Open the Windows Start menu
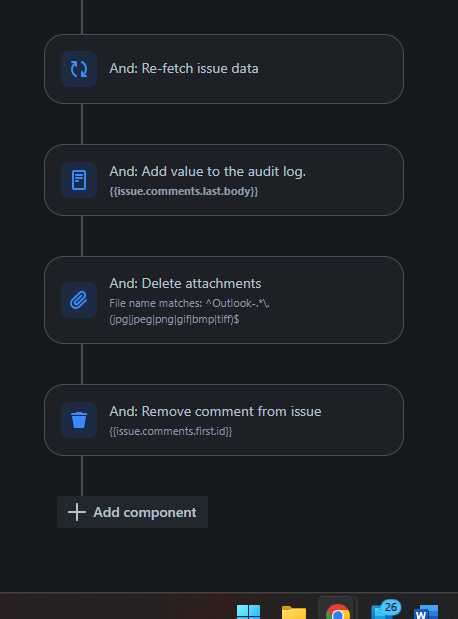The width and height of the screenshot is (458, 619). pos(248,611)
